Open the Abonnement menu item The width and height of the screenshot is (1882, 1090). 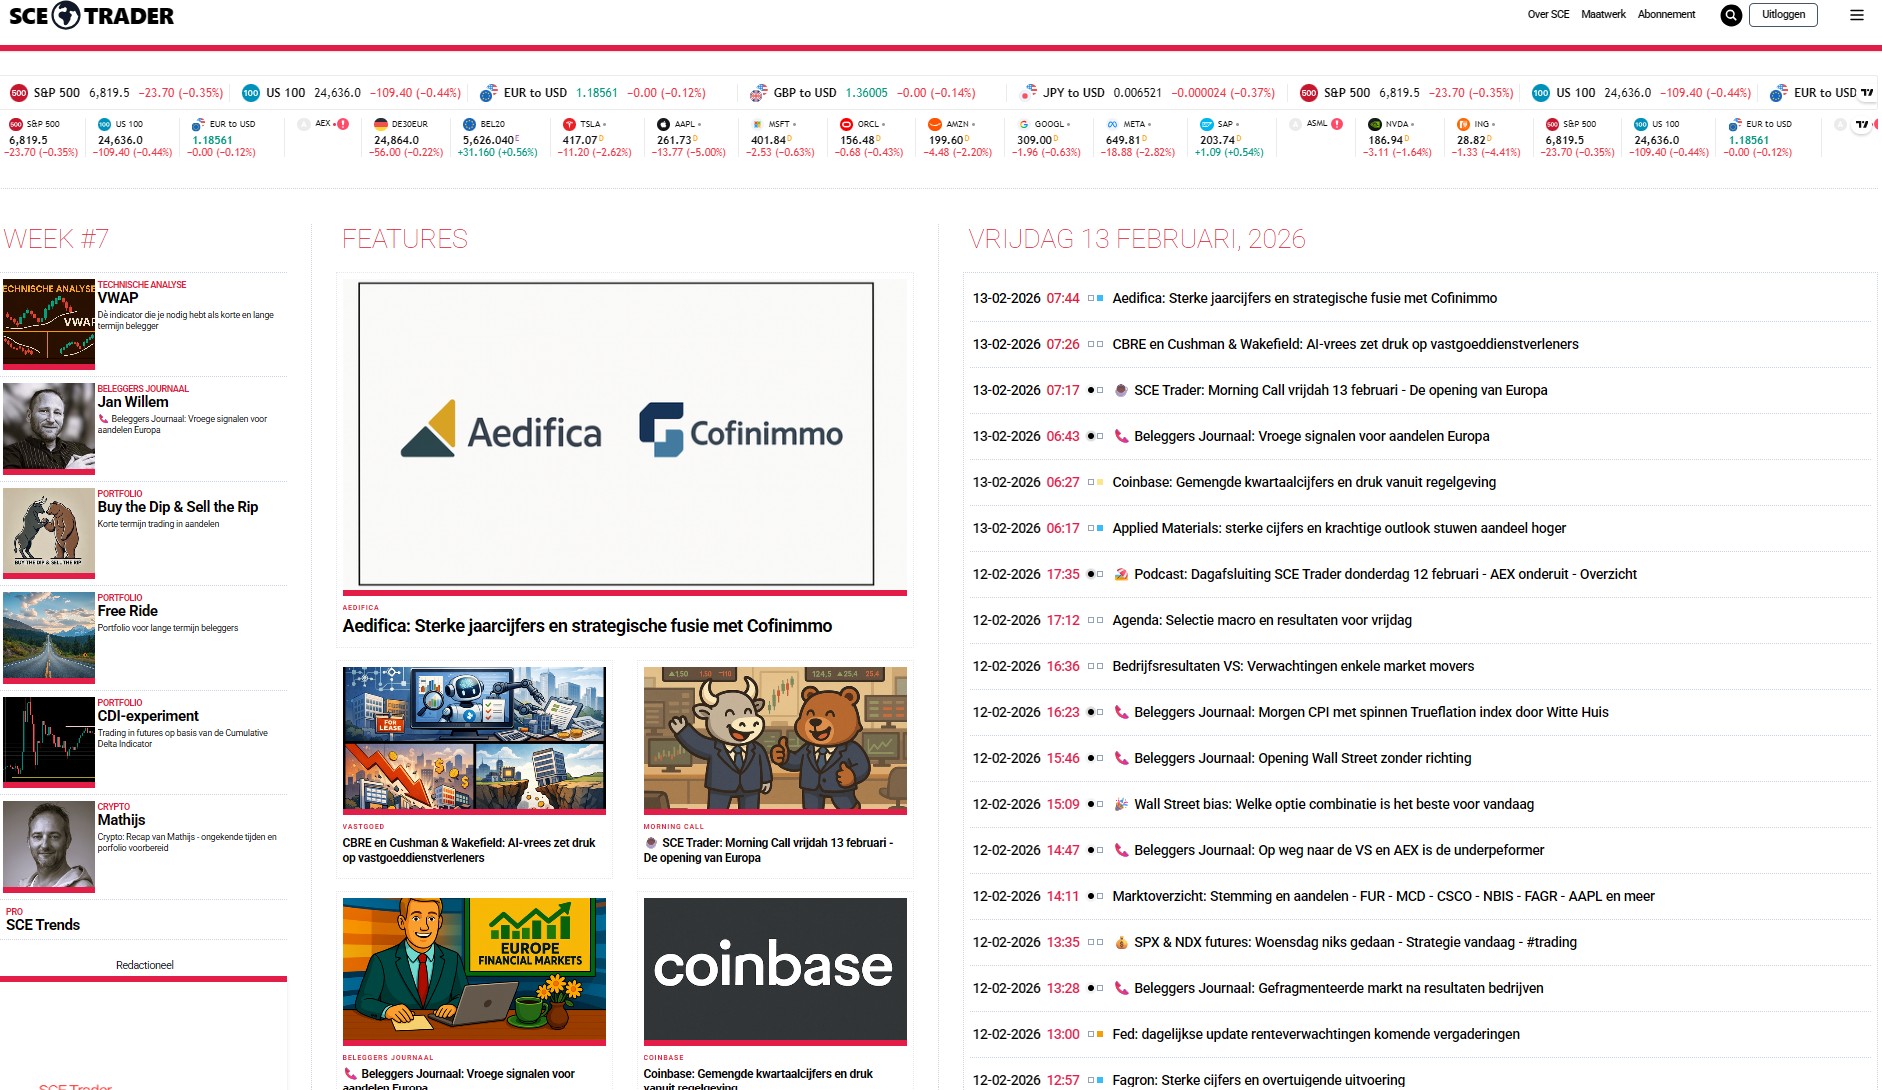point(1666,15)
